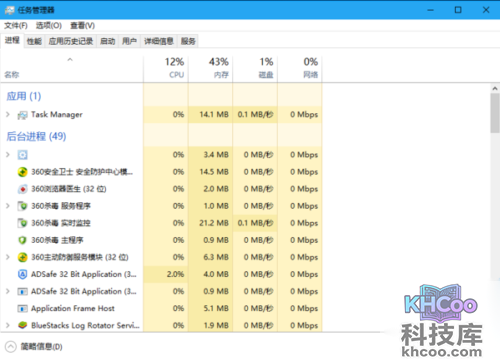500x361 pixels.
Task: Open the 文件(F) menu
Action: [x=16, y=25]
